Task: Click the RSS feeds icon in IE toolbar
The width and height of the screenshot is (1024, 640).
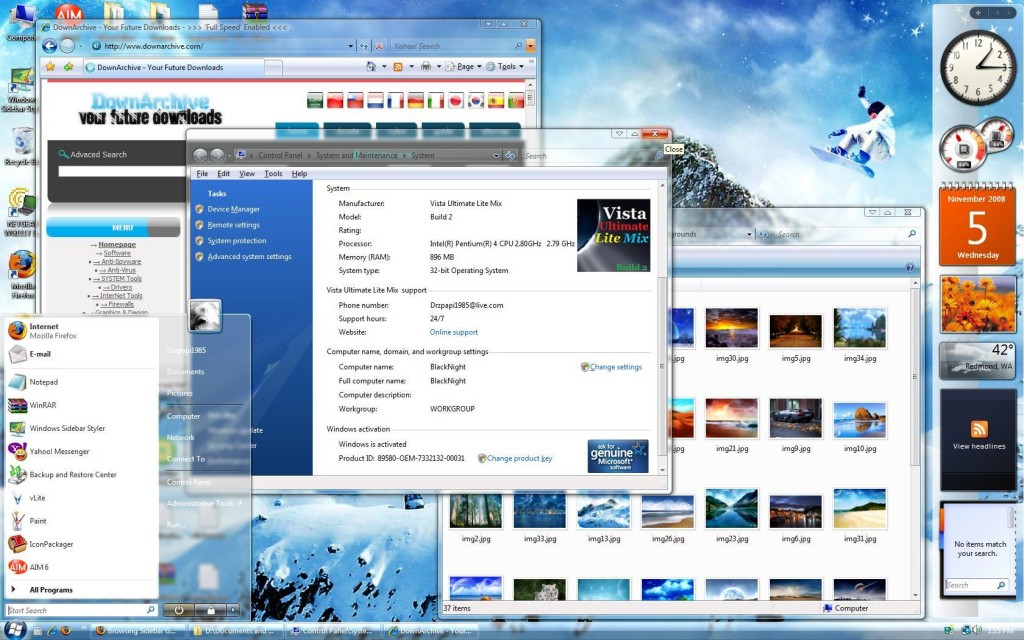Action: click(x=398, y=67)
